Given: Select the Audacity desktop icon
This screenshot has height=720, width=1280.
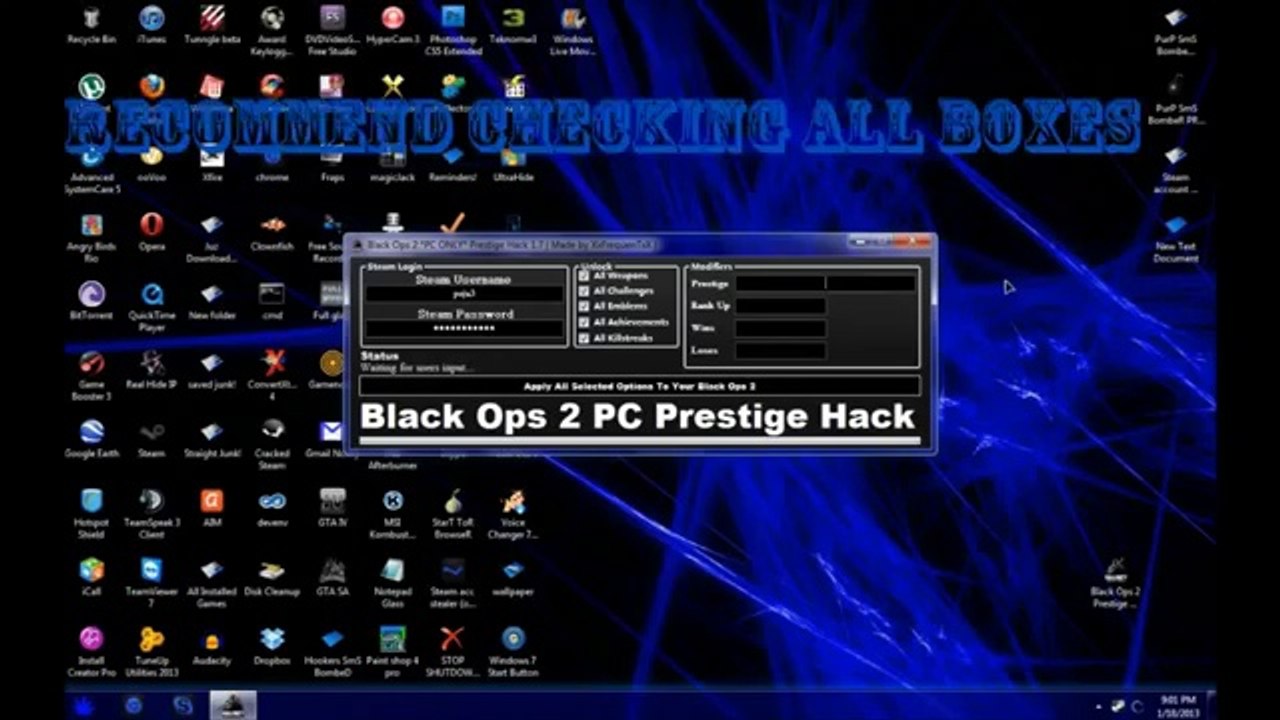Looking at the screenshot, I should pyautogui.click(x=212, y=646).
